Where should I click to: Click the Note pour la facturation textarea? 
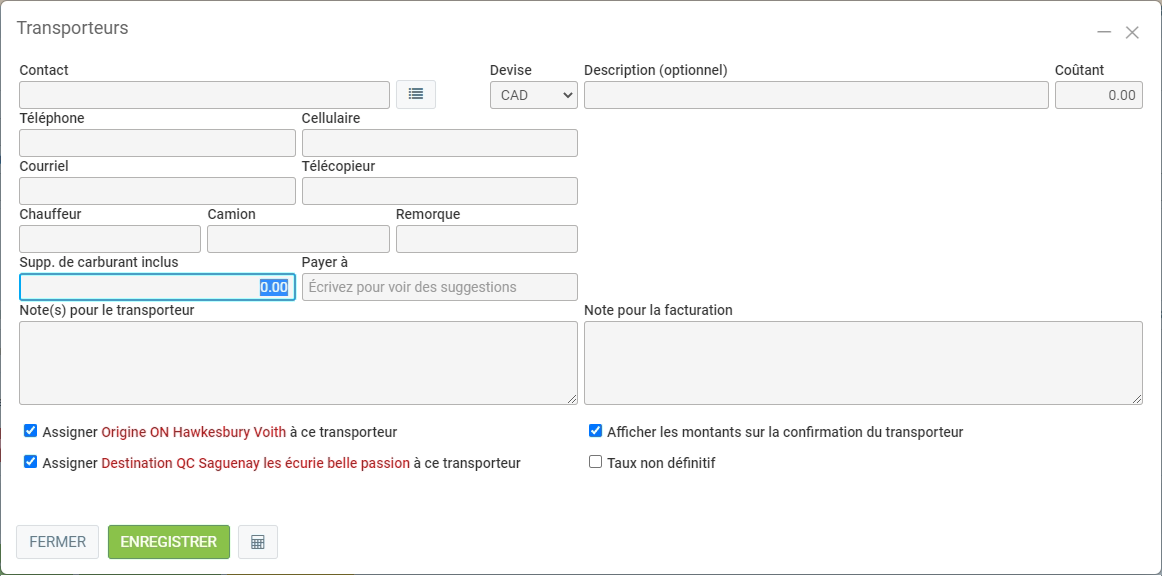pos(862,362)
